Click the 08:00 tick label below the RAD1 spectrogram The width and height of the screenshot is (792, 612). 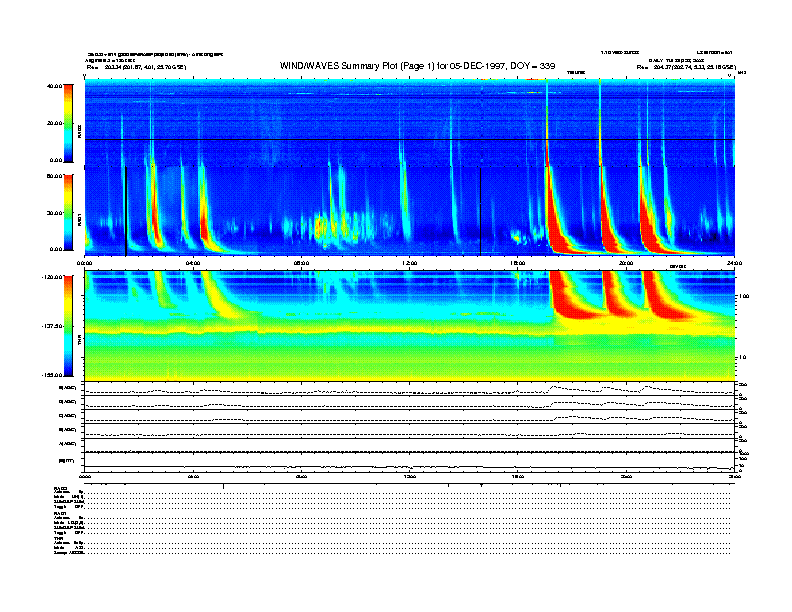301,263
